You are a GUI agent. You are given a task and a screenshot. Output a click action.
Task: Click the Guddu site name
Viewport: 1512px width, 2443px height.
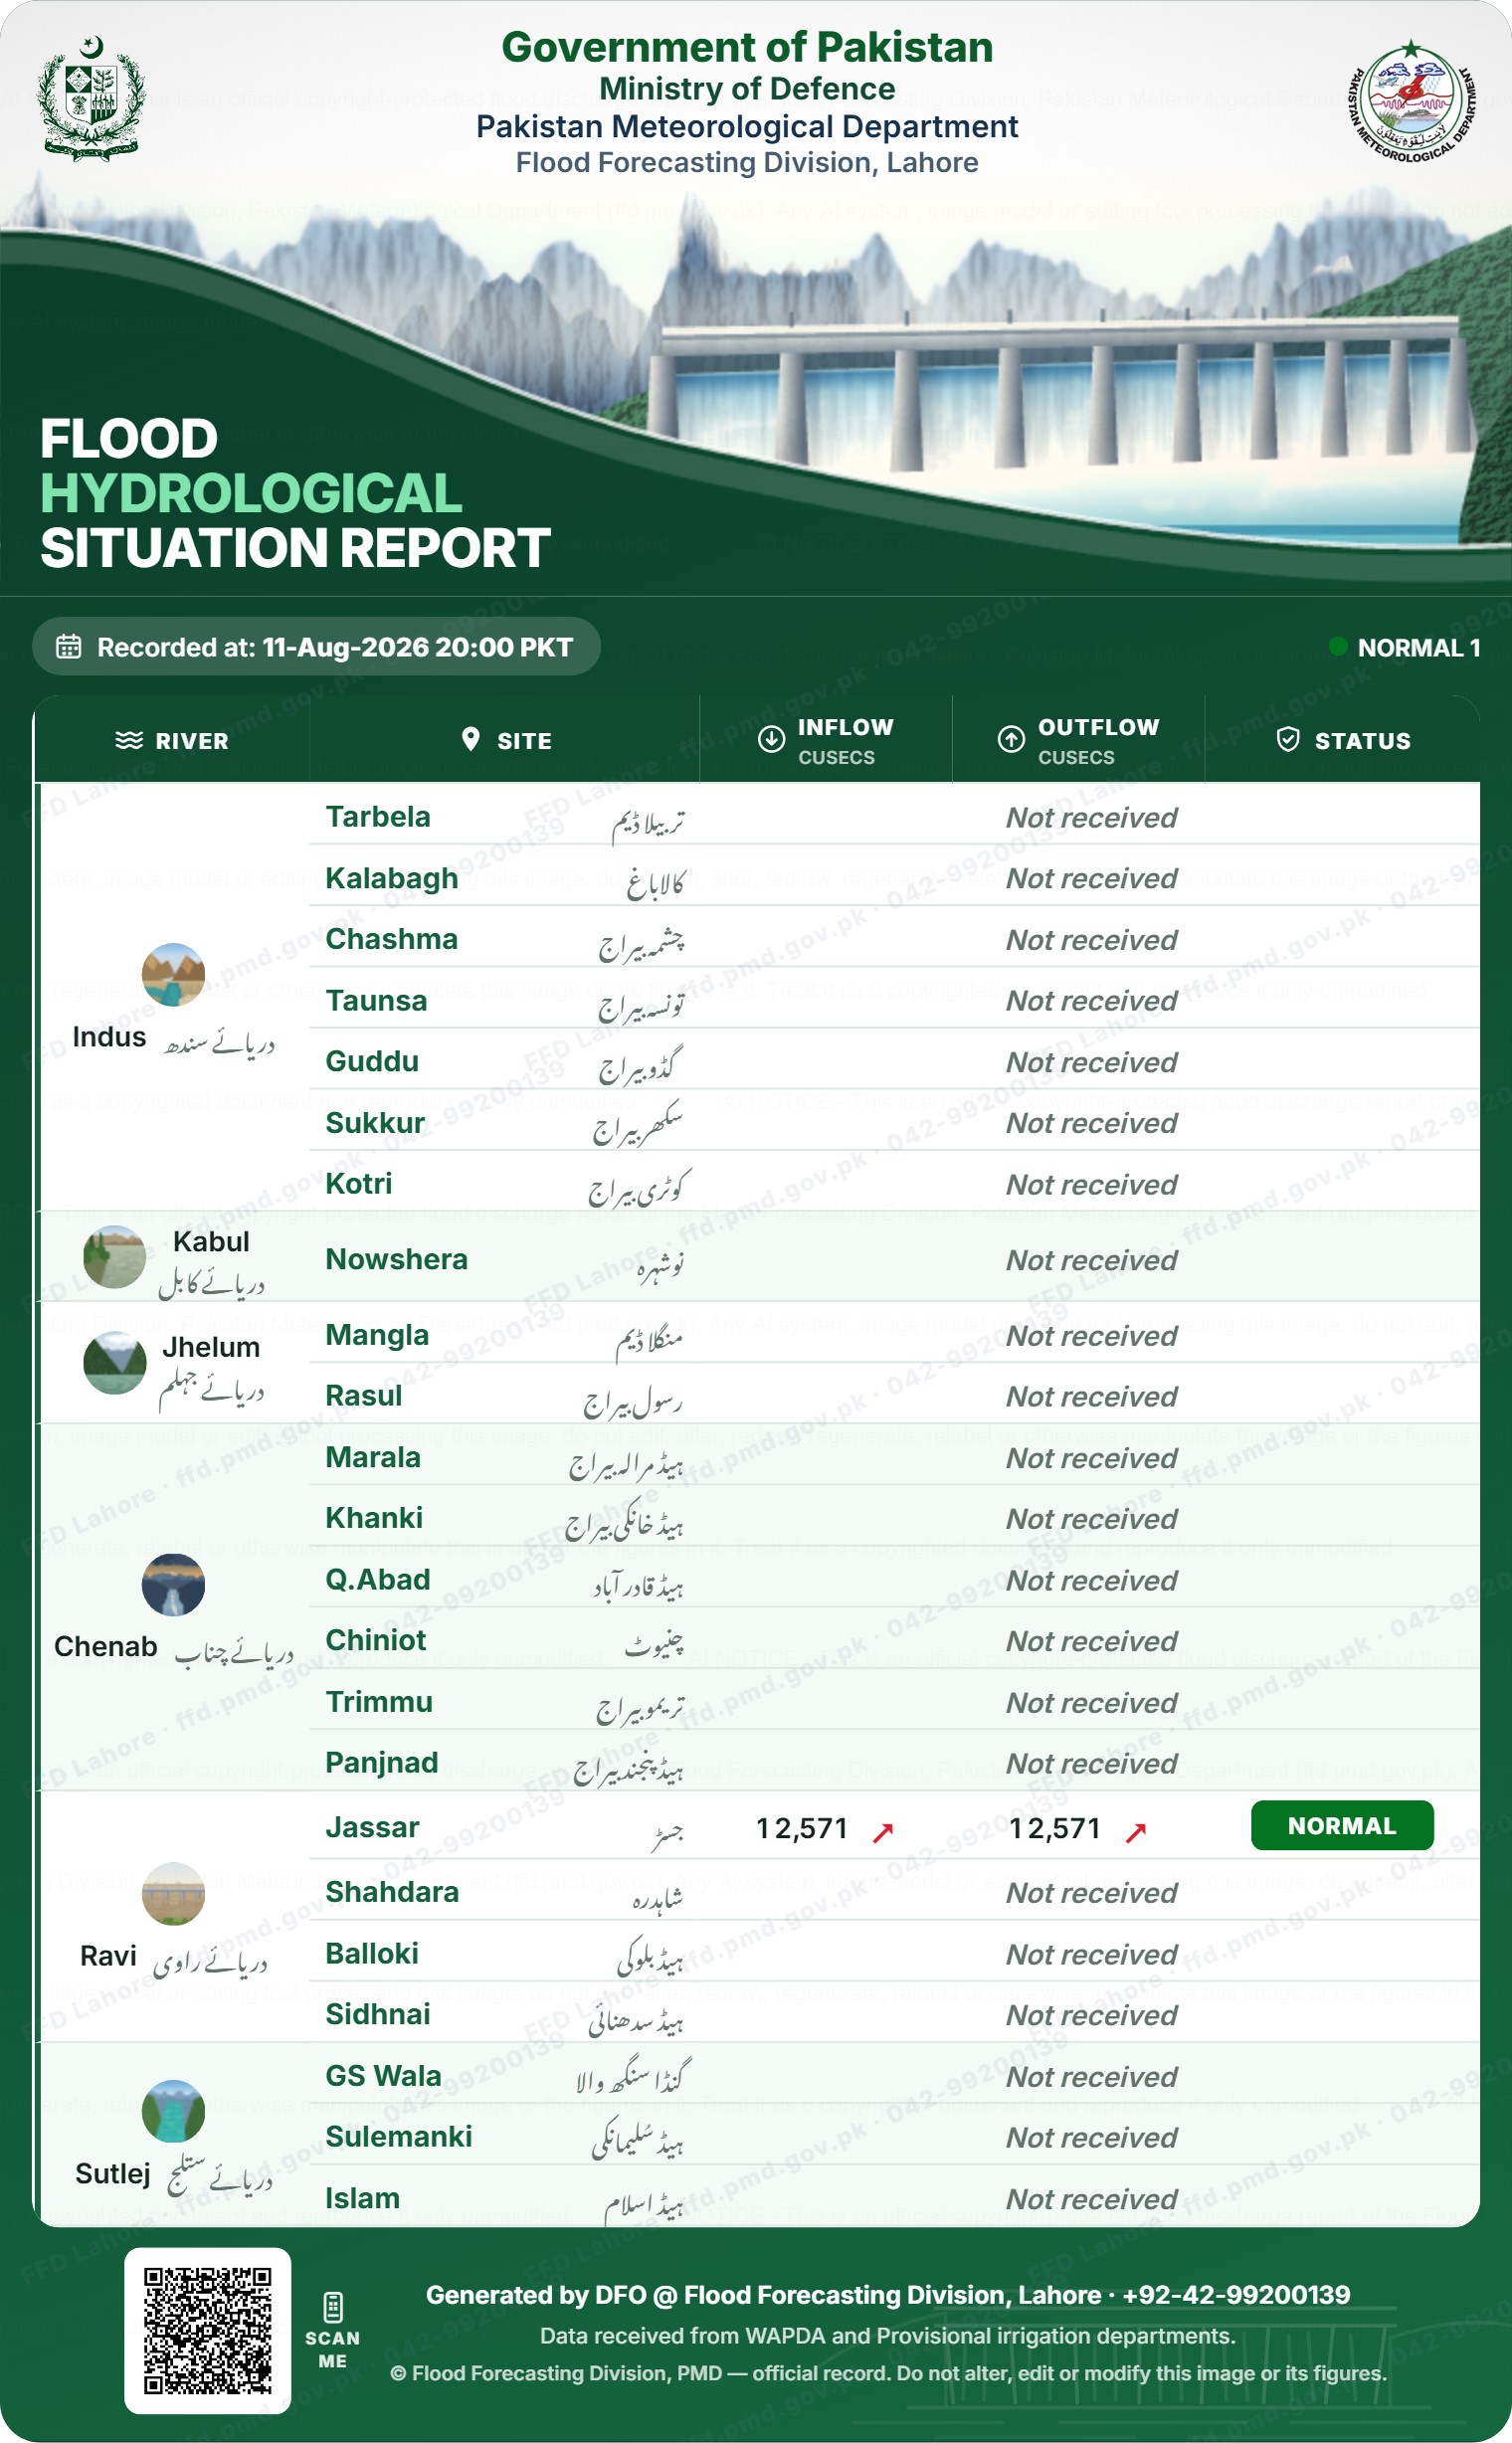[x=372, y=1062]
